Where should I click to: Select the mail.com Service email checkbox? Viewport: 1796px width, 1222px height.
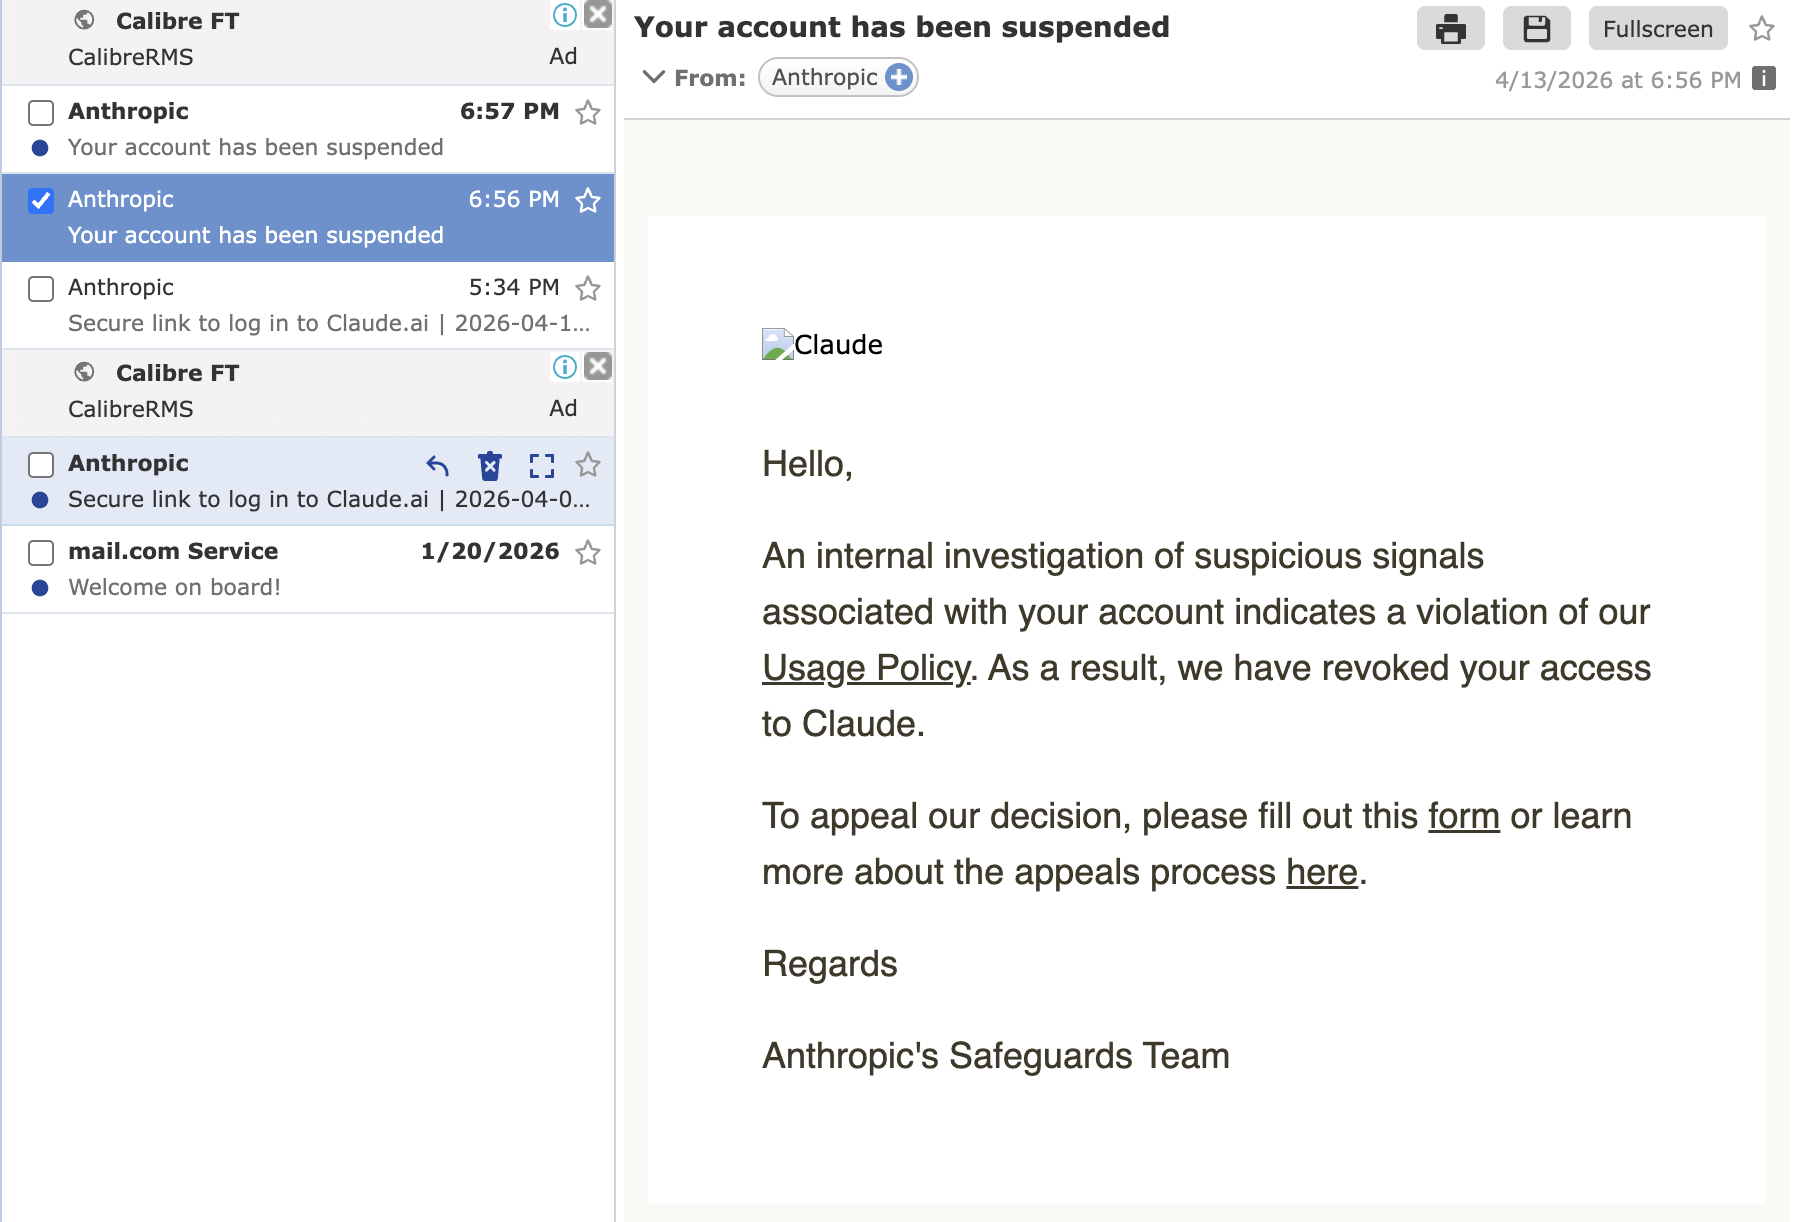41,553
